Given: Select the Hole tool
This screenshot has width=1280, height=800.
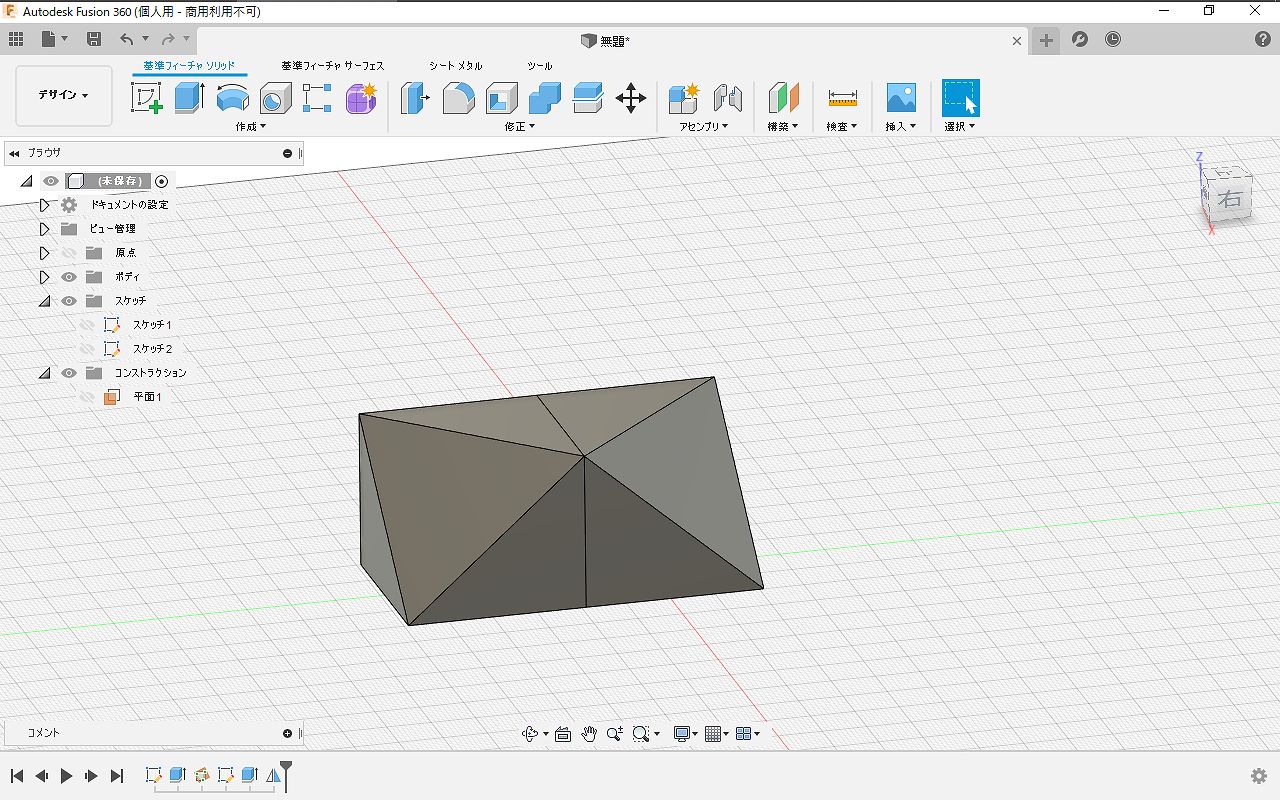Looking at the screenshot, I should coord(275,98).
